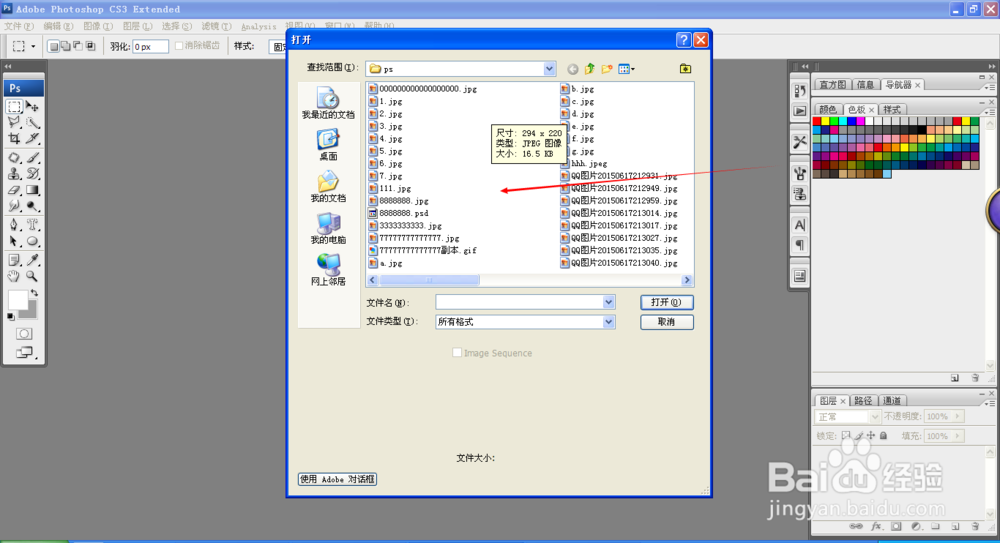
Task: Select the Quick Selection tool
Action: (33, 122)
